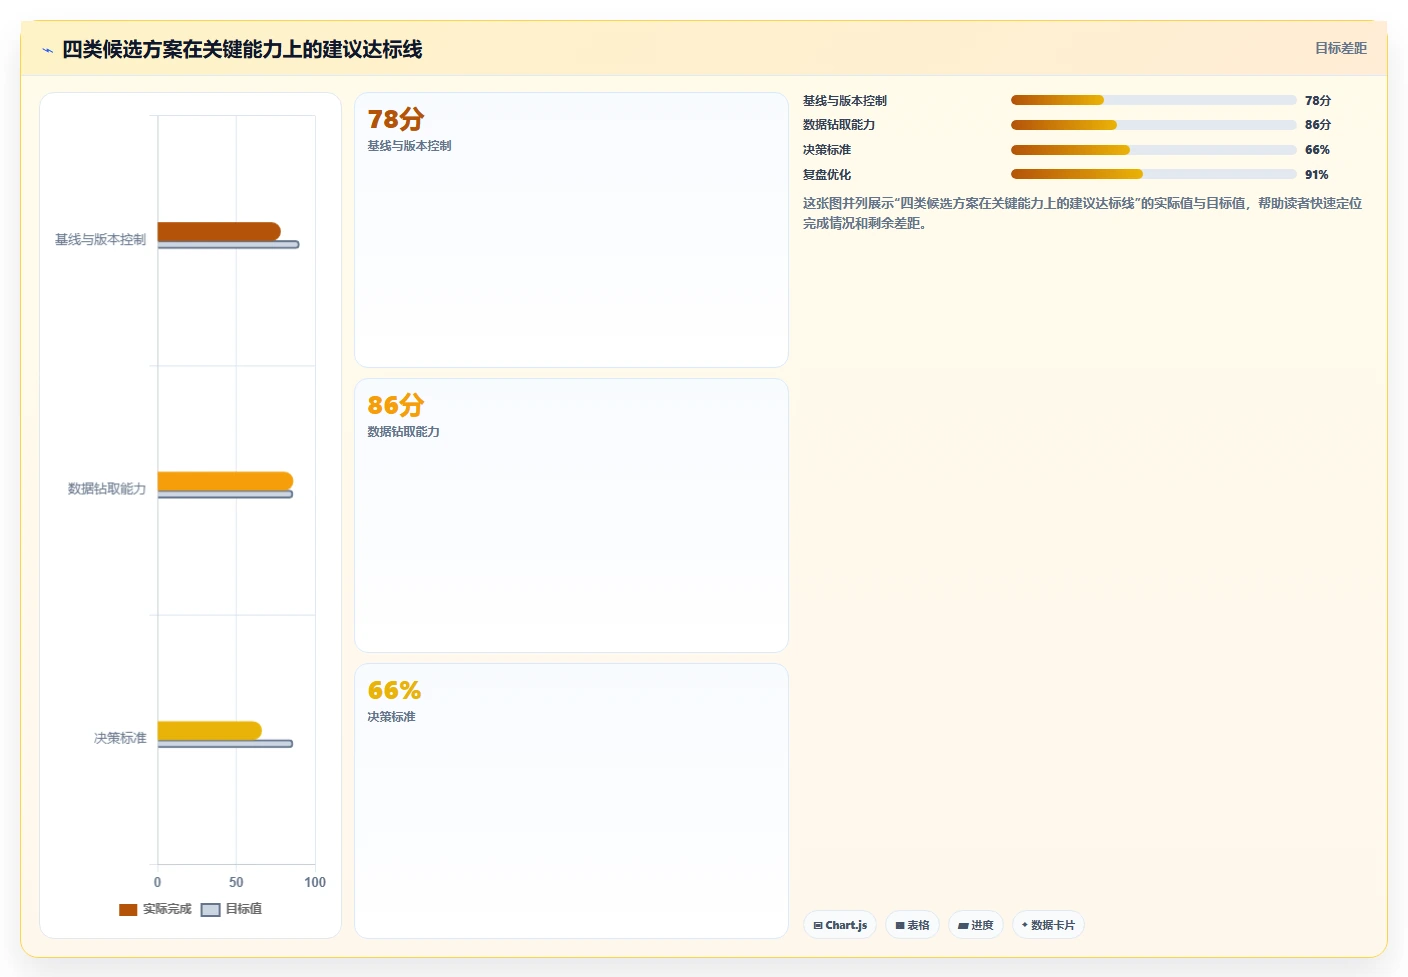The height and width of the screenshot is (977, 1408).
Task: Click the dashboard title 四类候选方案在关键能力上的建议达标线
Action: point(242,49)
